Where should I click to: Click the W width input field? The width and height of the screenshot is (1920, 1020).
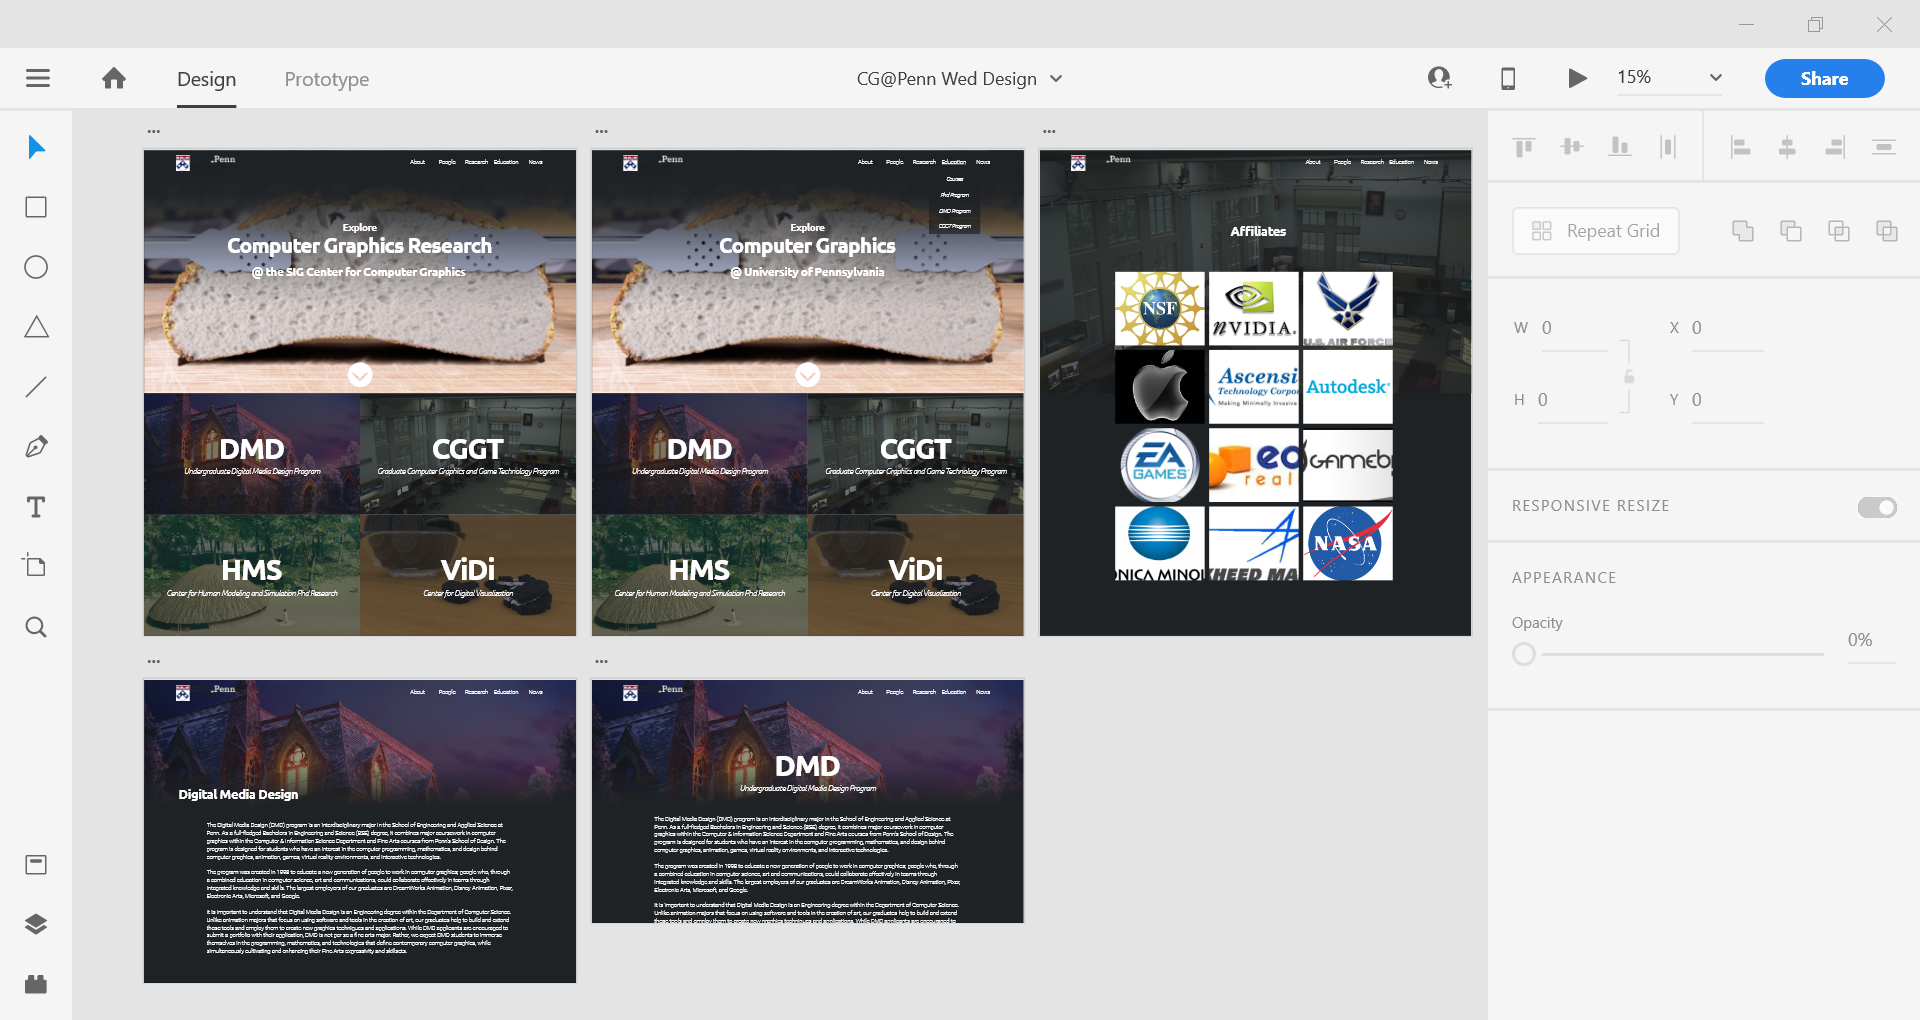point(1573,329)
